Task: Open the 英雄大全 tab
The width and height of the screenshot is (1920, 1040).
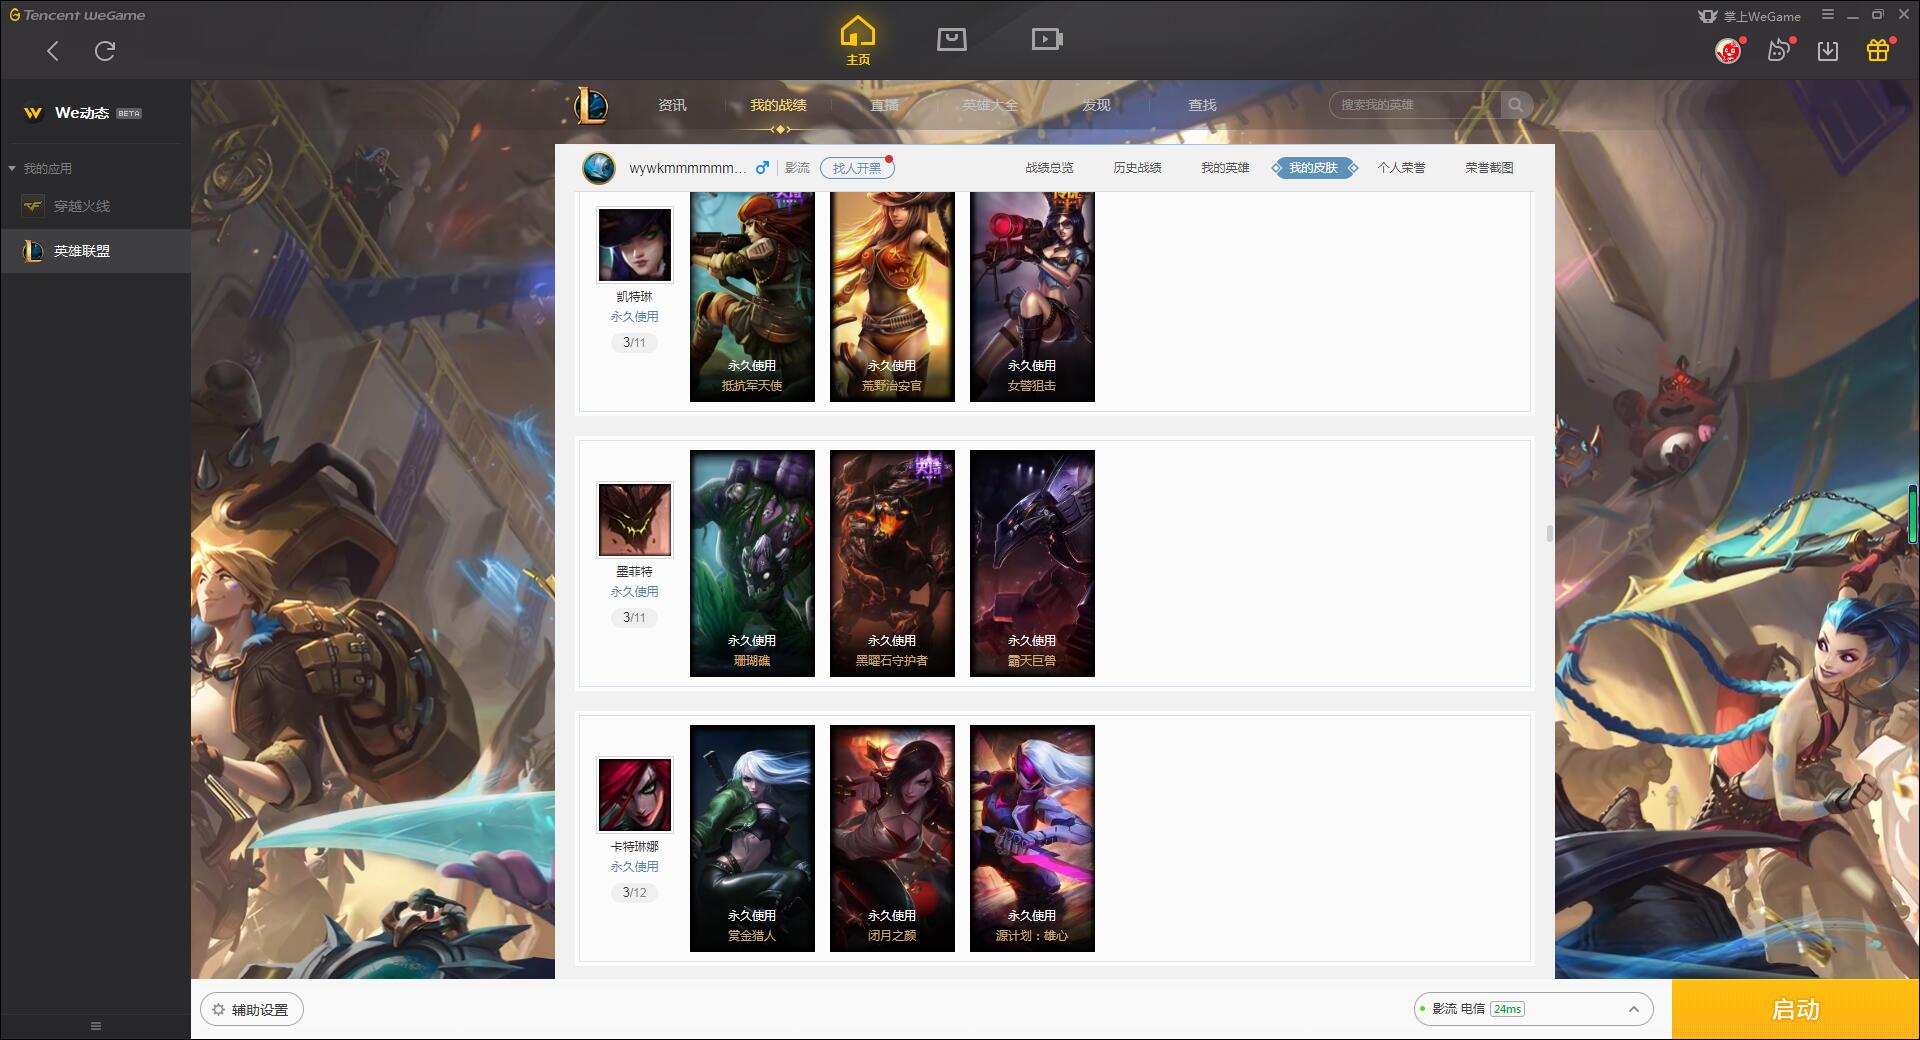Action: tap(990, 105)
